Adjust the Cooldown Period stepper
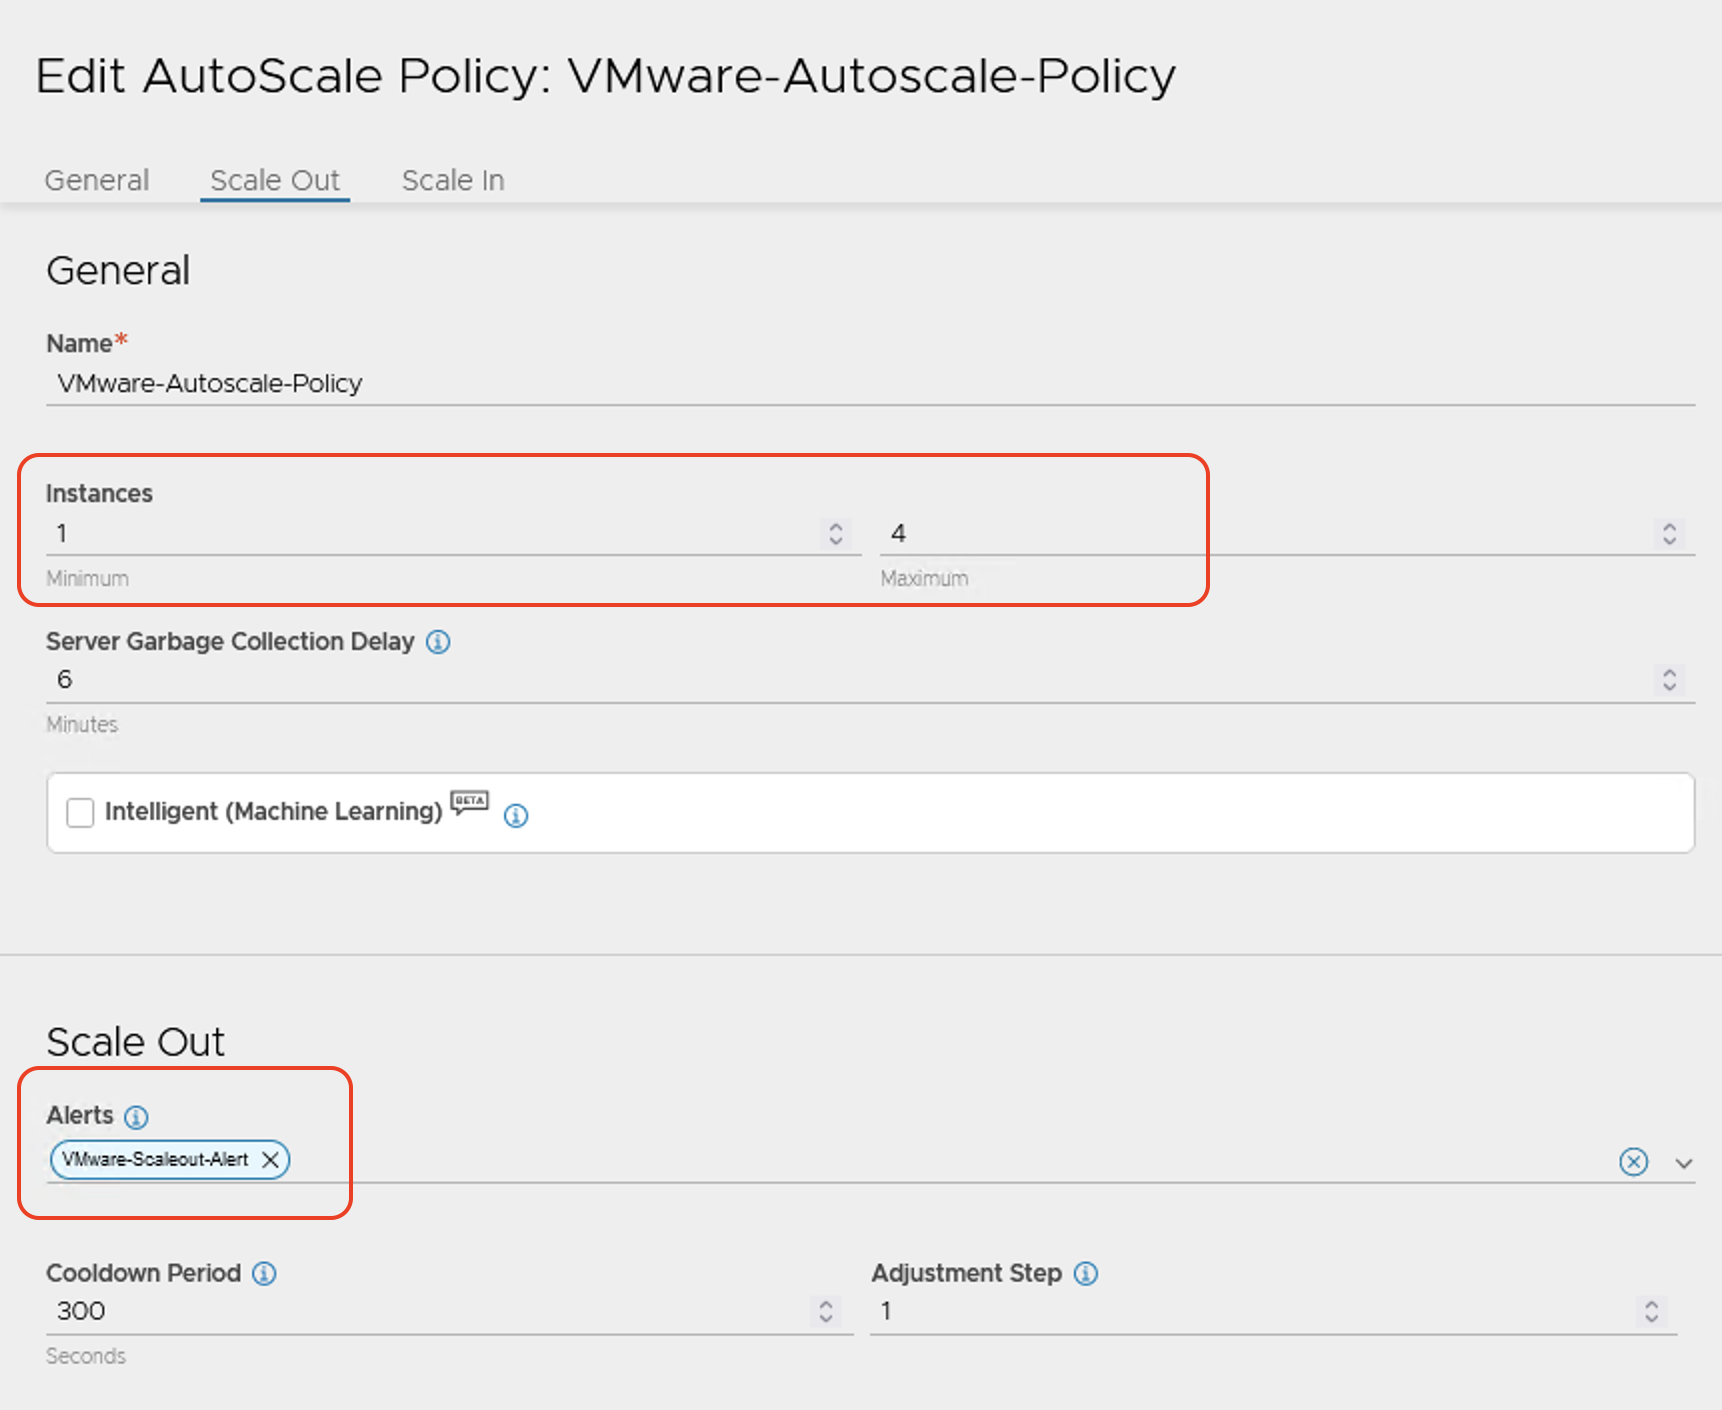Viewport: 1722px width, 1410px height. pos(826,1311)
